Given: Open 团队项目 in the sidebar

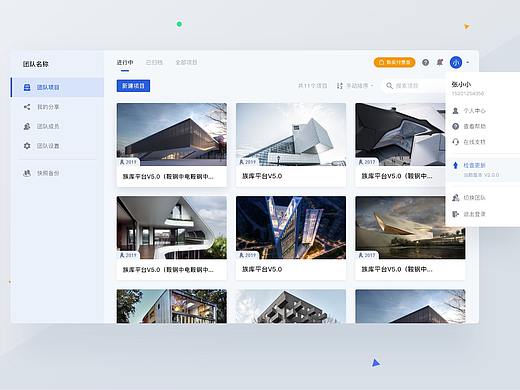Looking at the screenshot, I should point(57,87).
